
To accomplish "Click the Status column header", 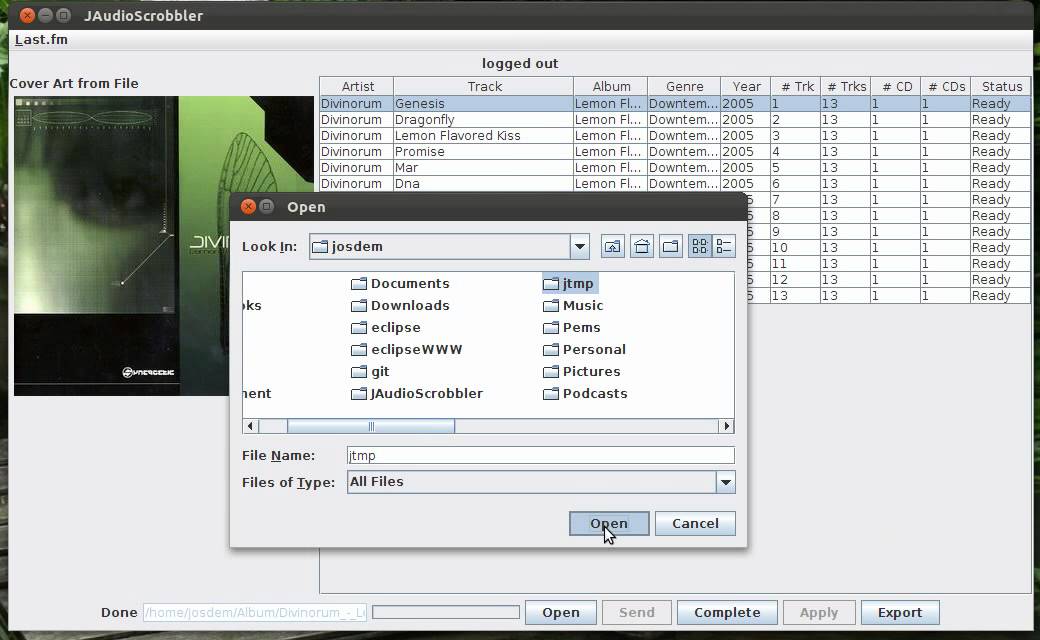I will click(x=1002, y=87).
